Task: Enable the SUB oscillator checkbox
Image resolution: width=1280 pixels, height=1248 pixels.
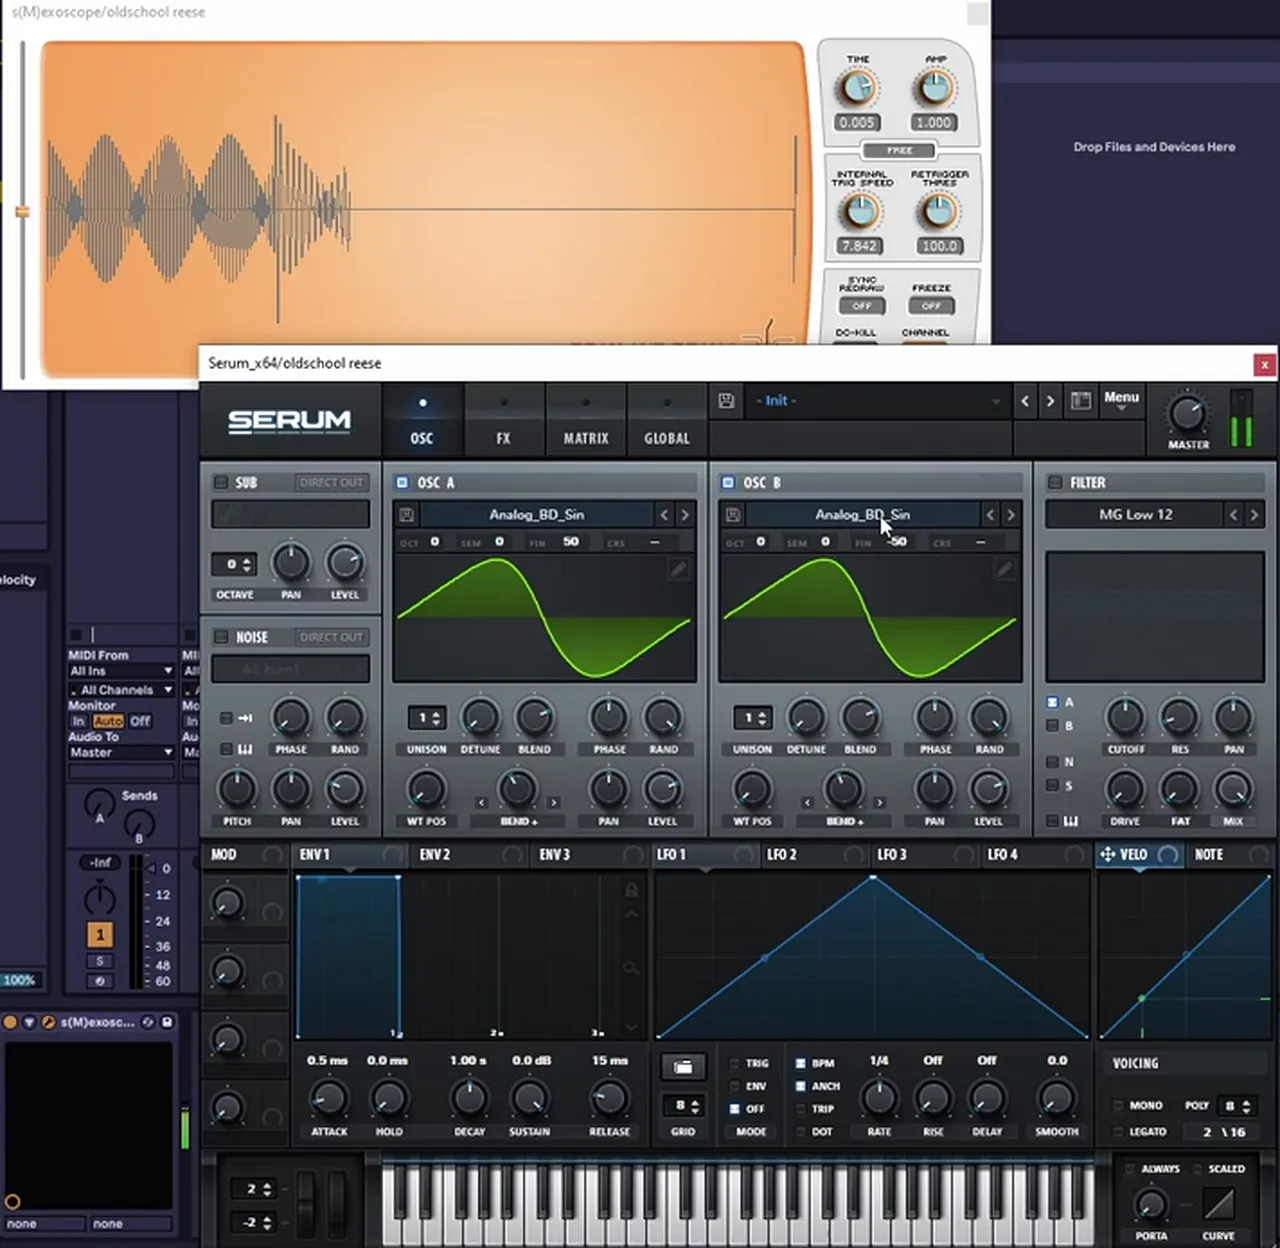Action: point(221,483)
